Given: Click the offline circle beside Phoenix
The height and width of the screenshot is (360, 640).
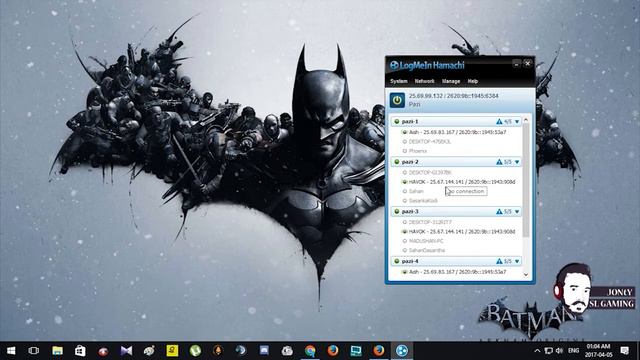Looking at the screenshot, I should (404, 151).
